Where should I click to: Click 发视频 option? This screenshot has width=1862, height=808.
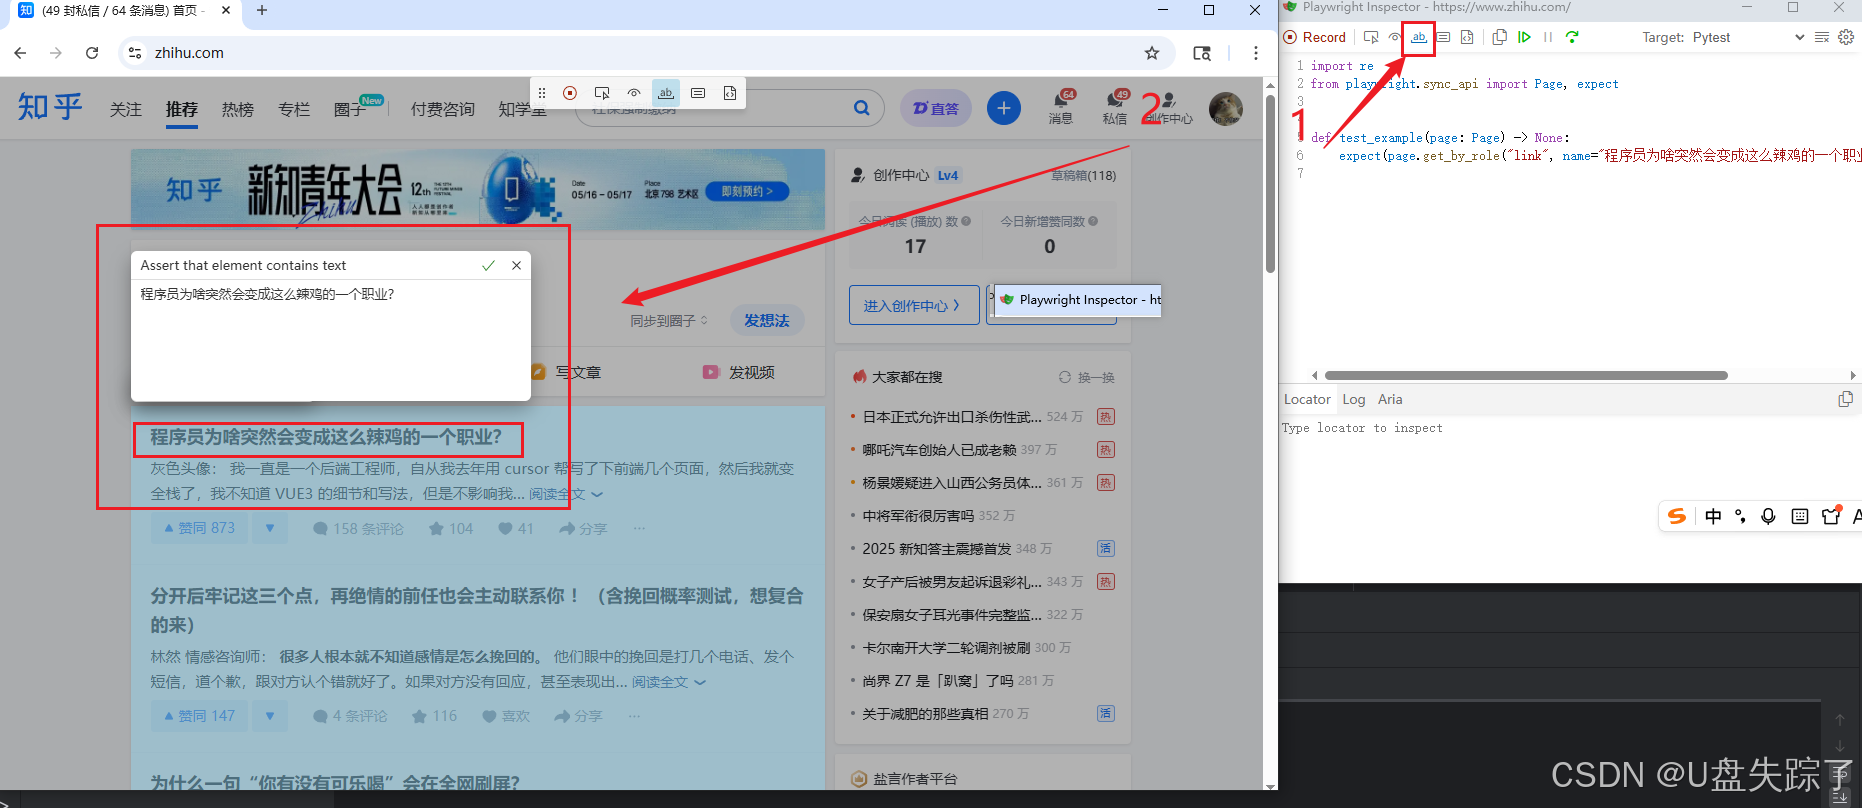click(739, 372)
